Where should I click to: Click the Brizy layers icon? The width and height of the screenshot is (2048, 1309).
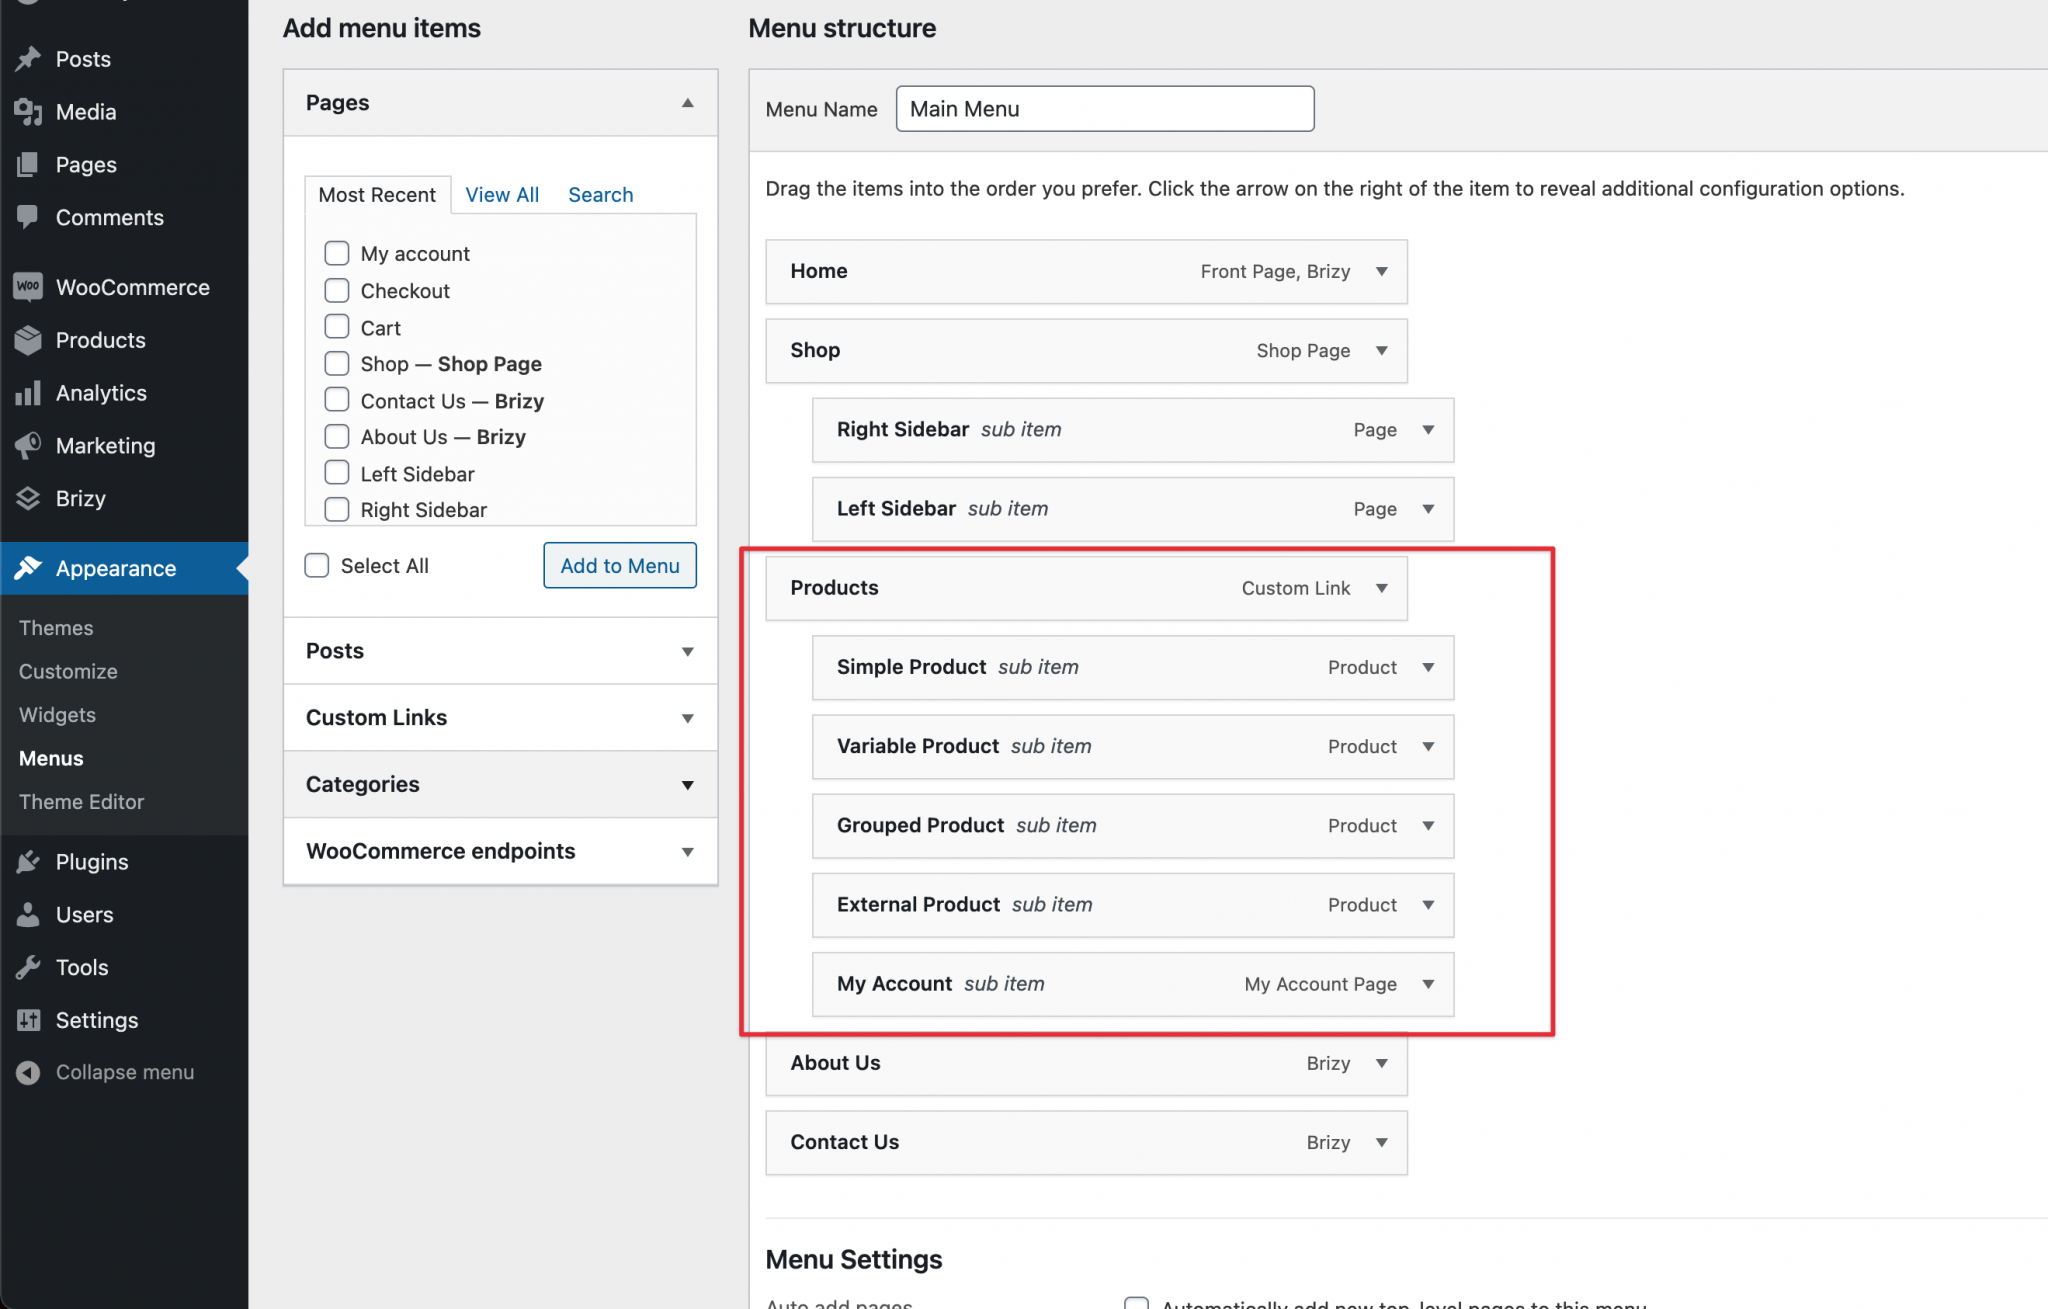28,498
